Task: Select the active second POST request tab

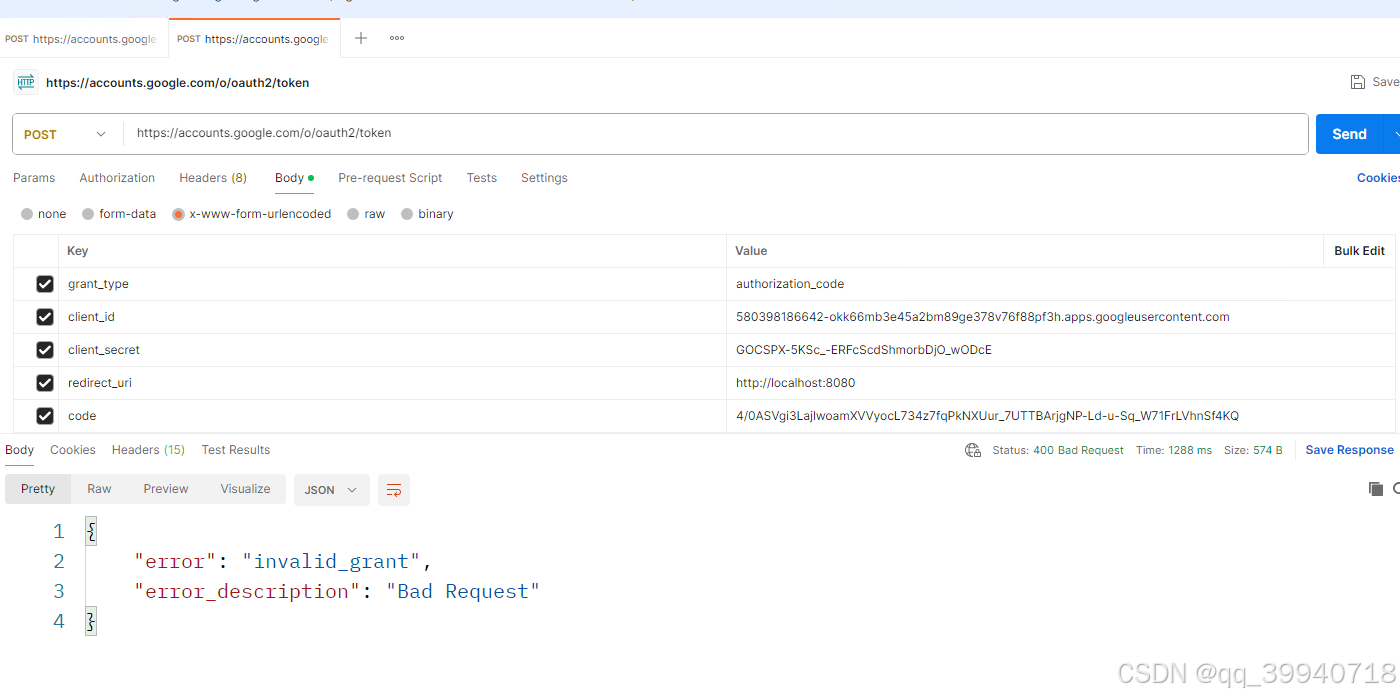Action: pos(254,39)
